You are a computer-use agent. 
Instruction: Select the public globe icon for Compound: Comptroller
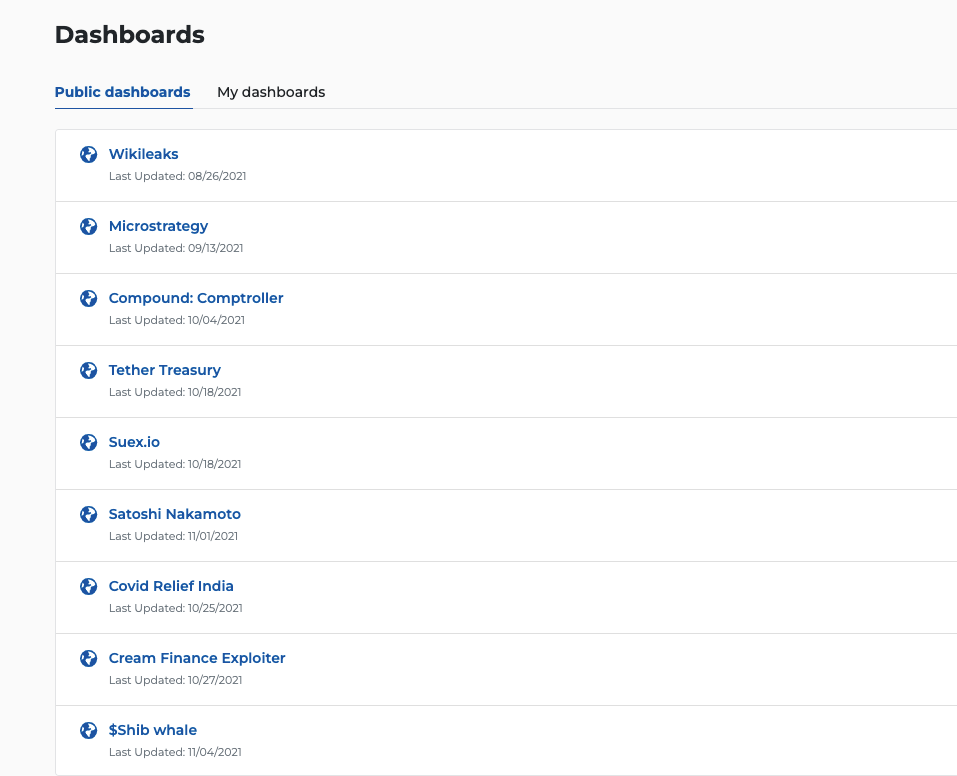pyautogui.click(x=88, y=298)
